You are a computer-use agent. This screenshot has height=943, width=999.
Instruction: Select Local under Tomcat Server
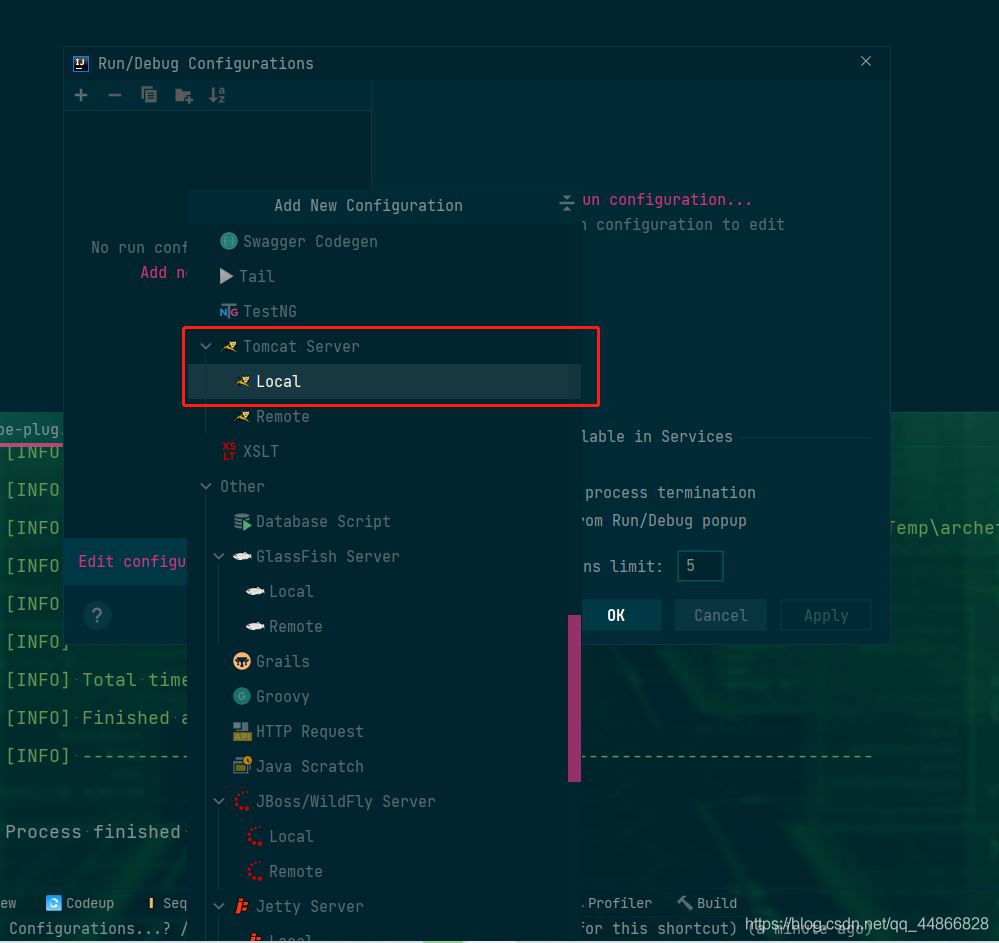[384, 382]
